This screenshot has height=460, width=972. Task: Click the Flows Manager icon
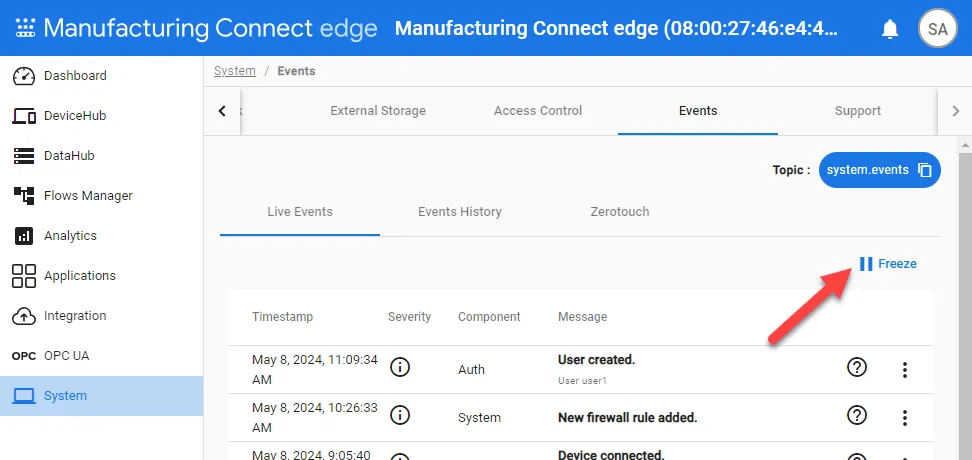pos(24,196)
